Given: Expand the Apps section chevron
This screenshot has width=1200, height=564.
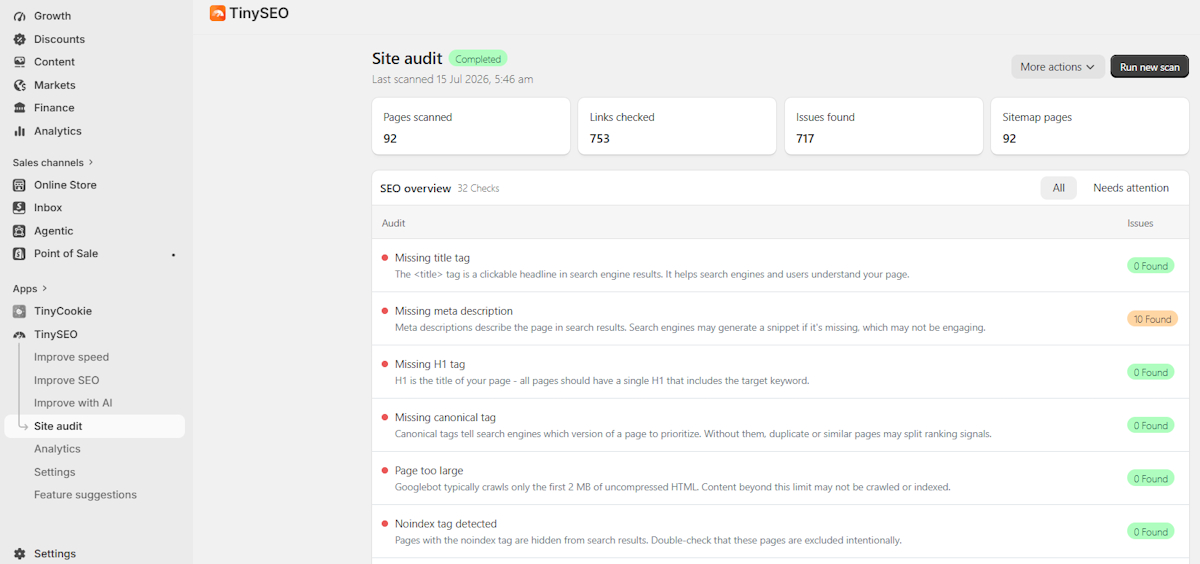Looking at the screenshot, I should [45, 289].
